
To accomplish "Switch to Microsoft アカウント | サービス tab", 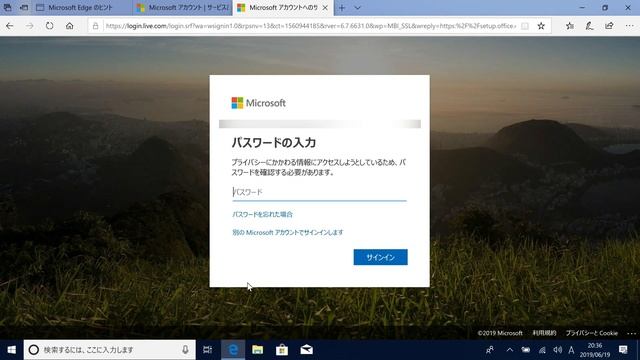I will pyautogui.click(x=182, y=8).
